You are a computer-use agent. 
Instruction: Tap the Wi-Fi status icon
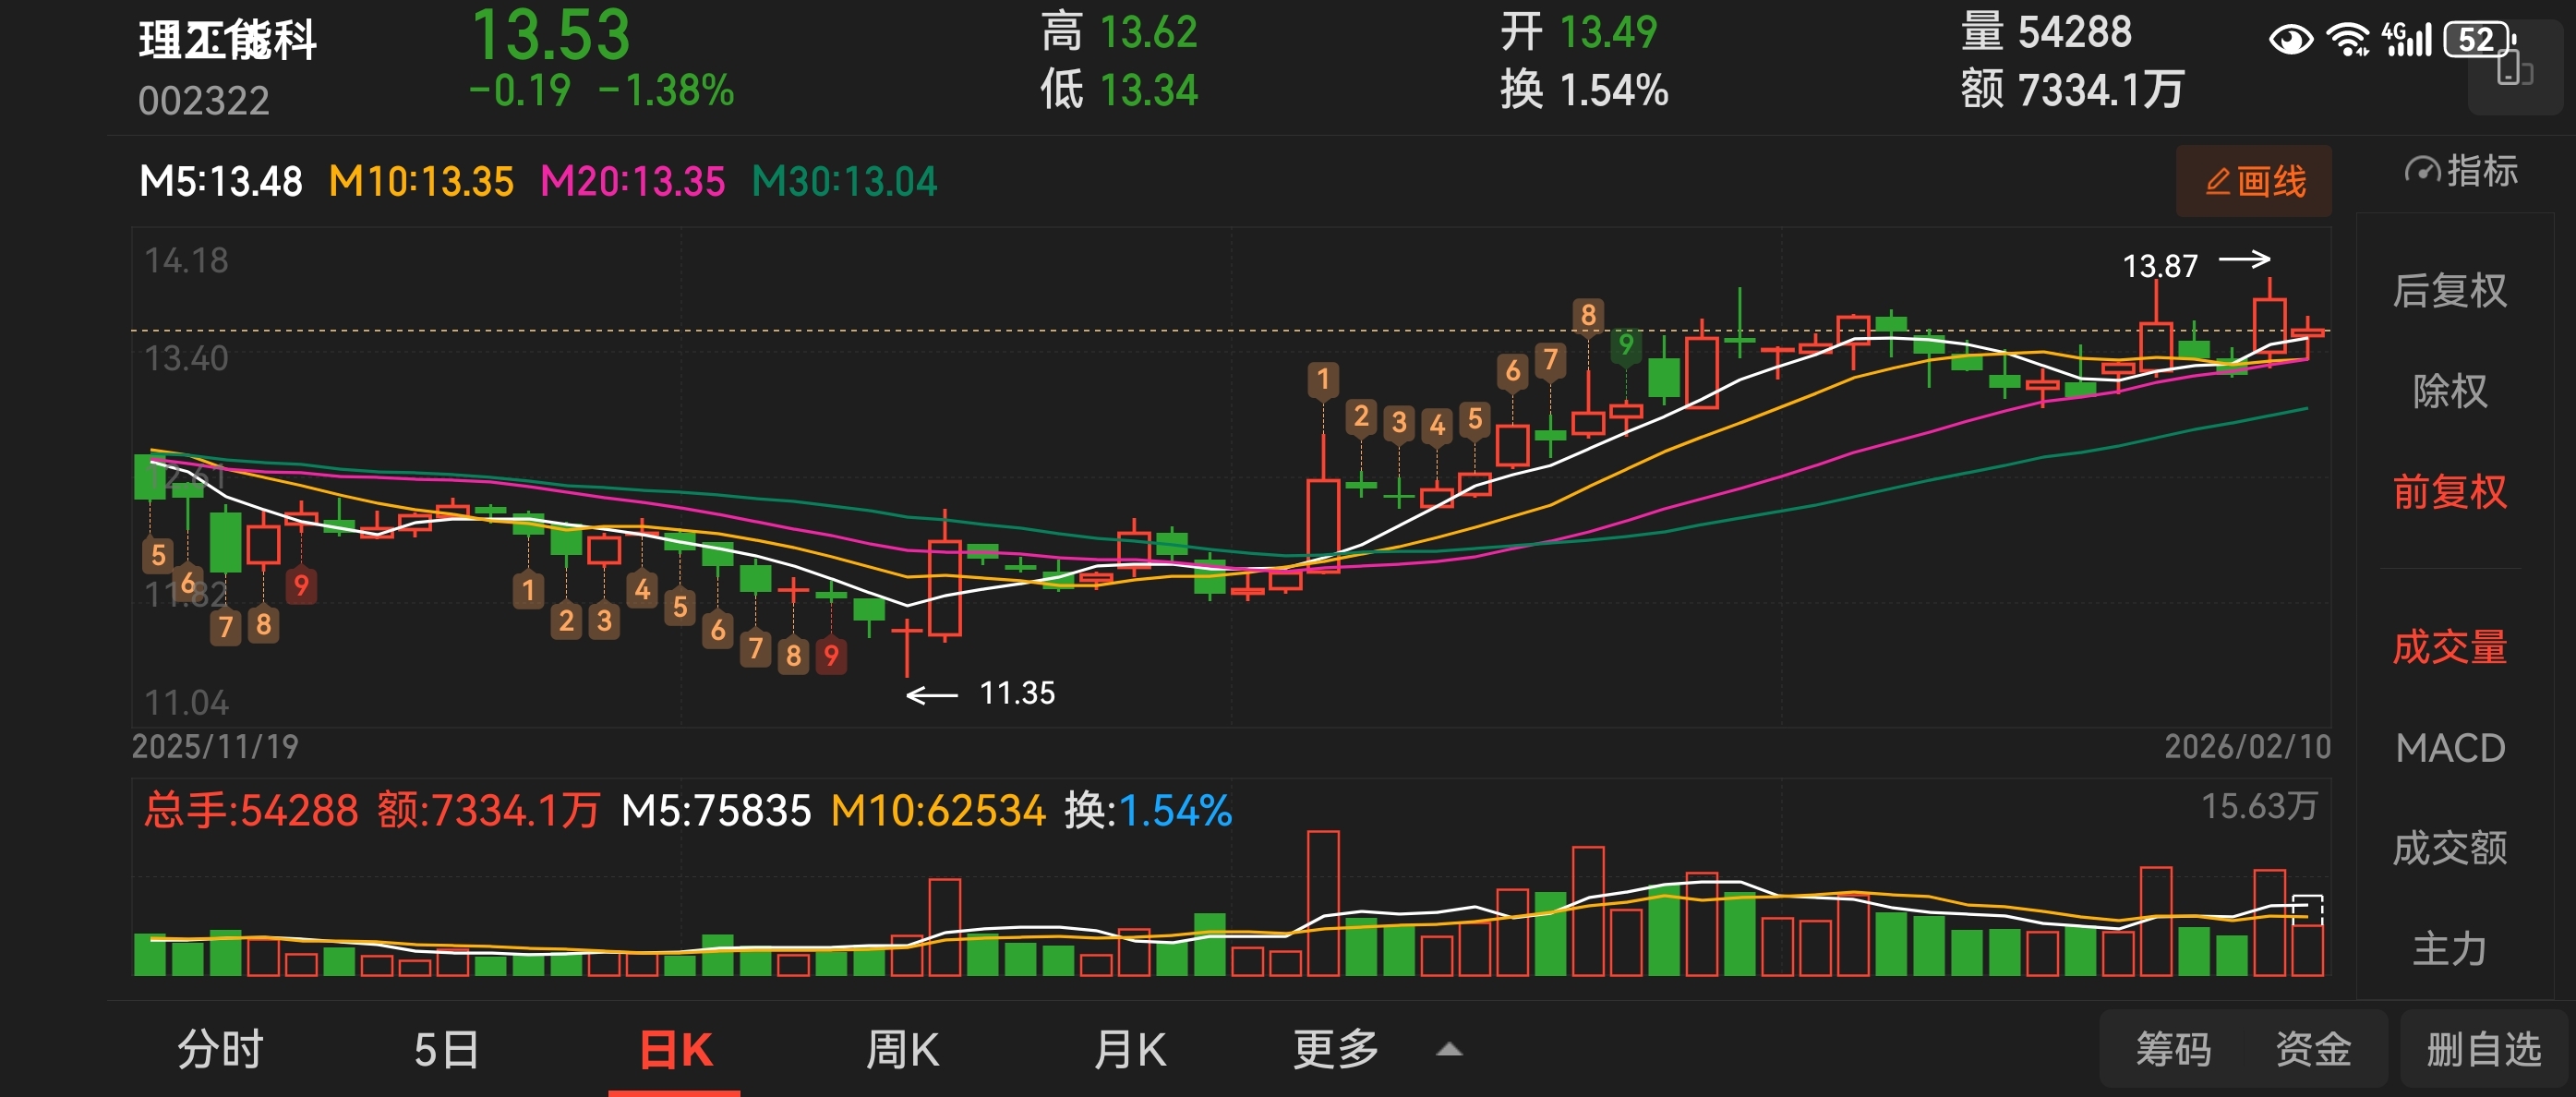2346,40
